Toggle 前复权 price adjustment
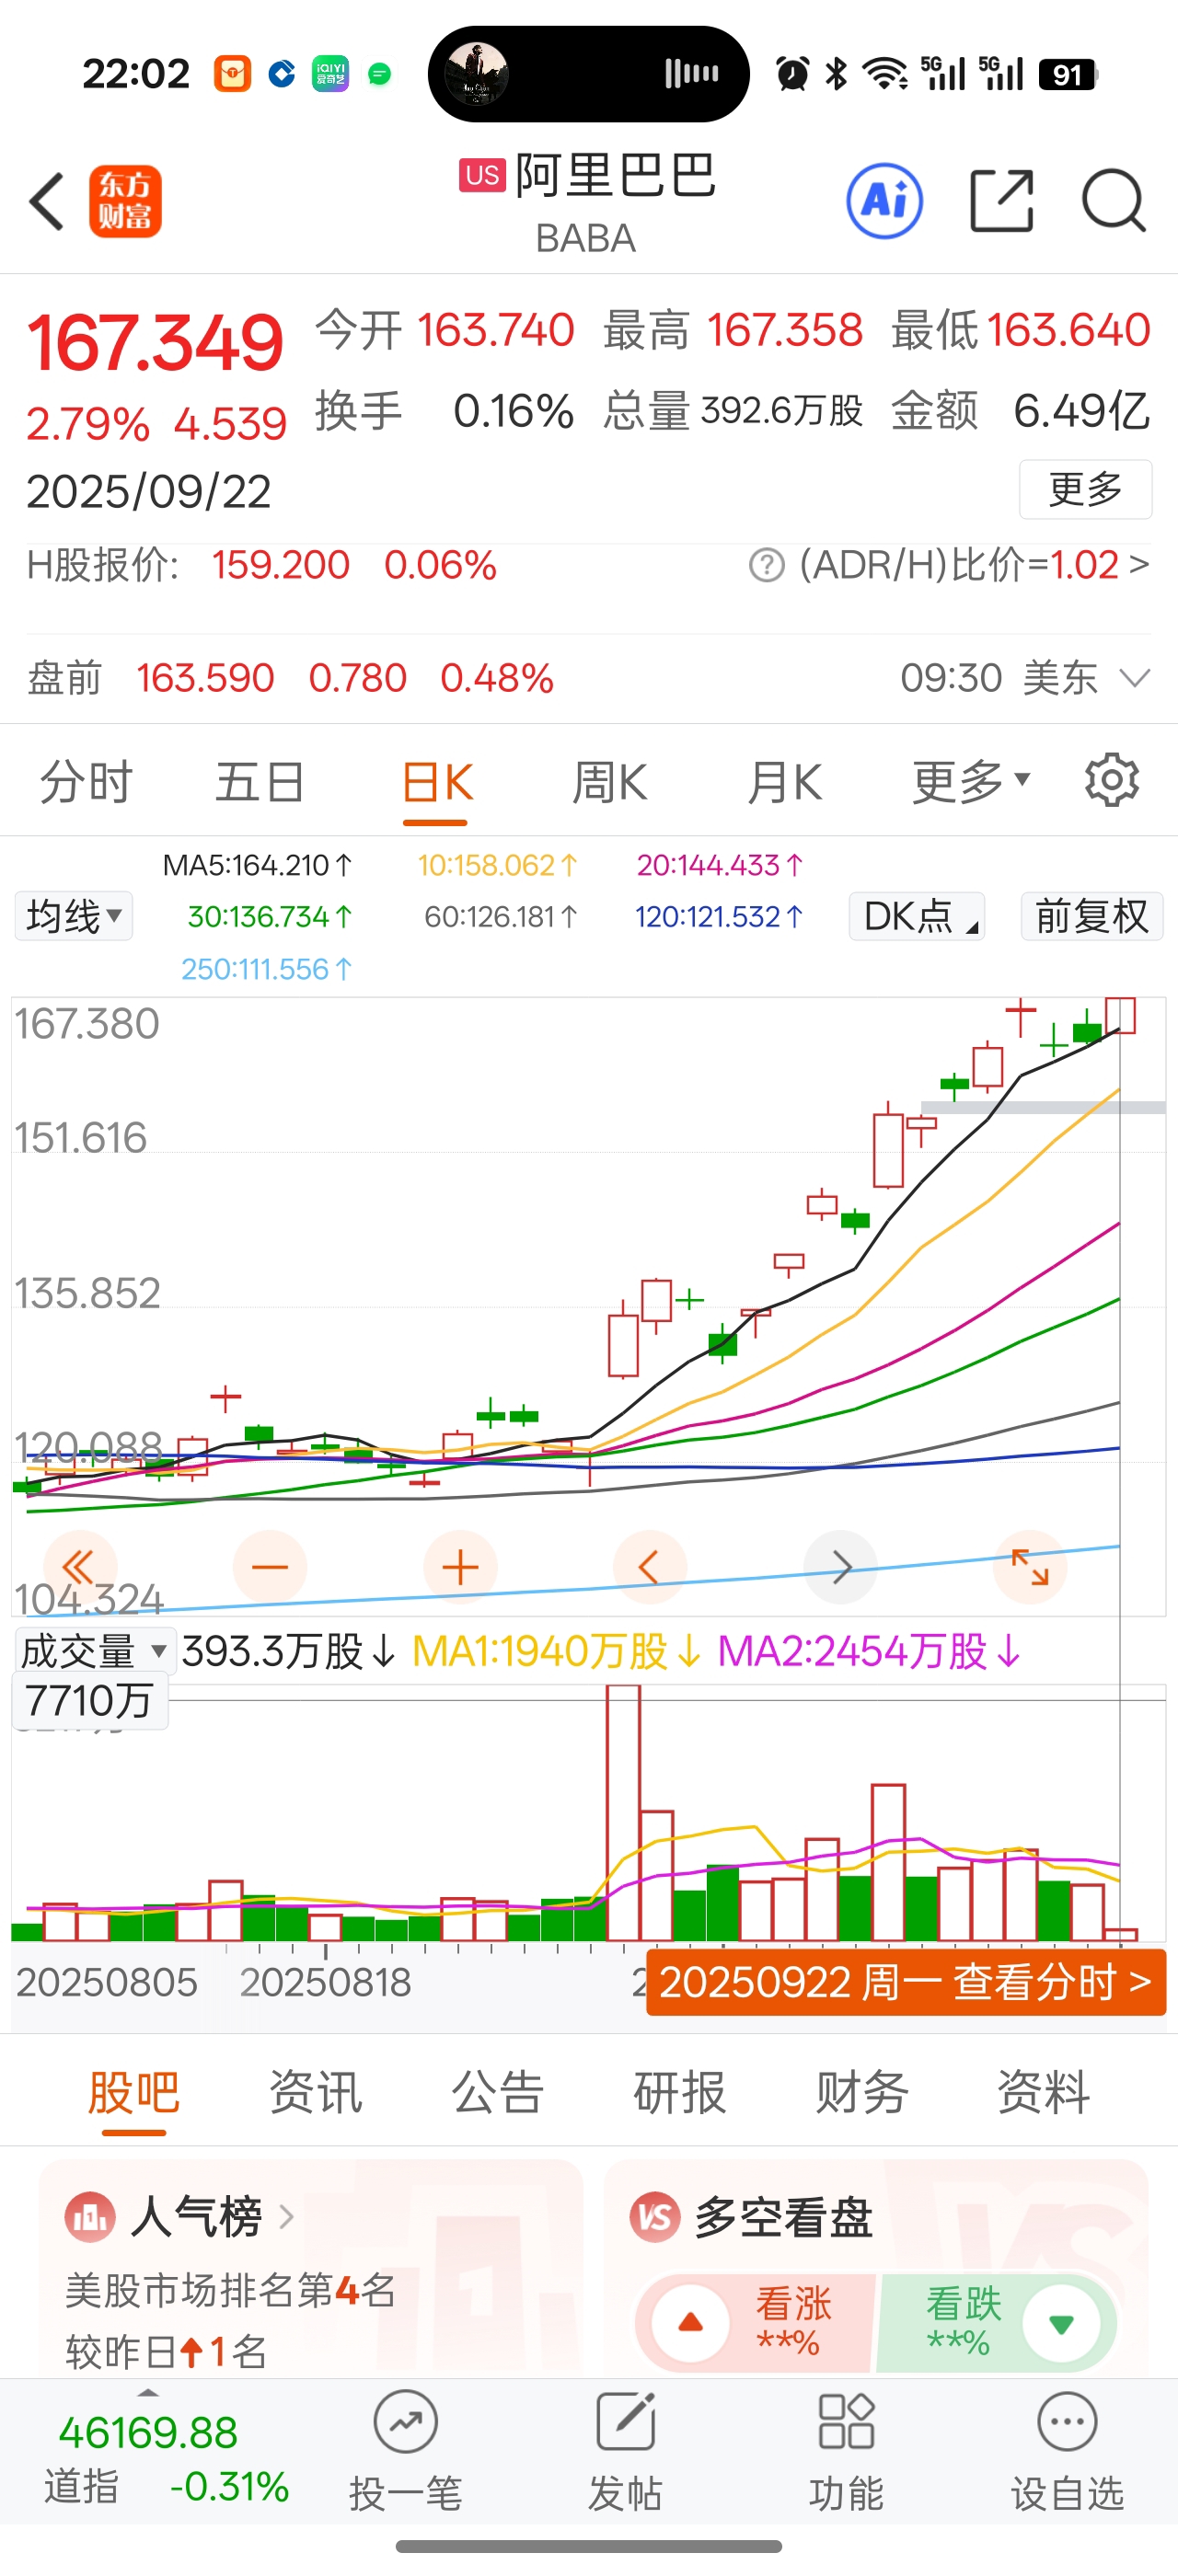Screen dimensions: 1178x2576 click(1091, 916)
